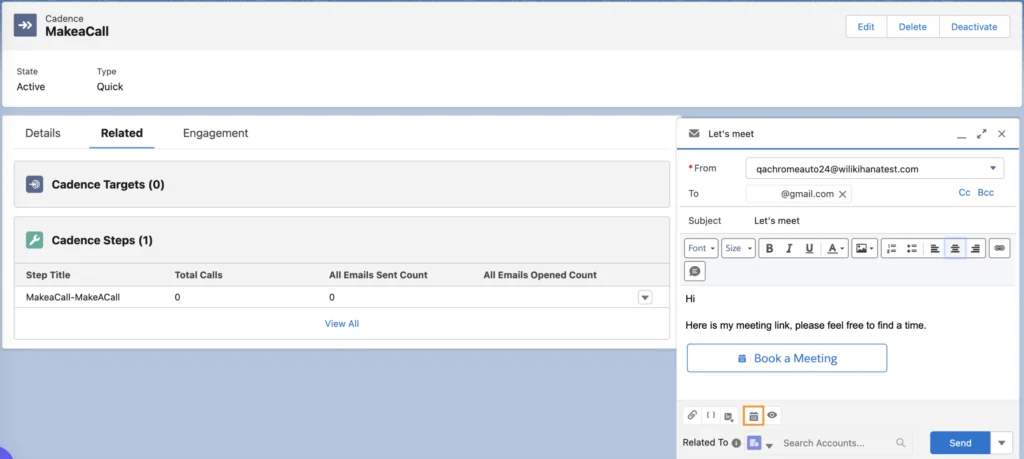Add Bcc recipients

coord(985,193)
